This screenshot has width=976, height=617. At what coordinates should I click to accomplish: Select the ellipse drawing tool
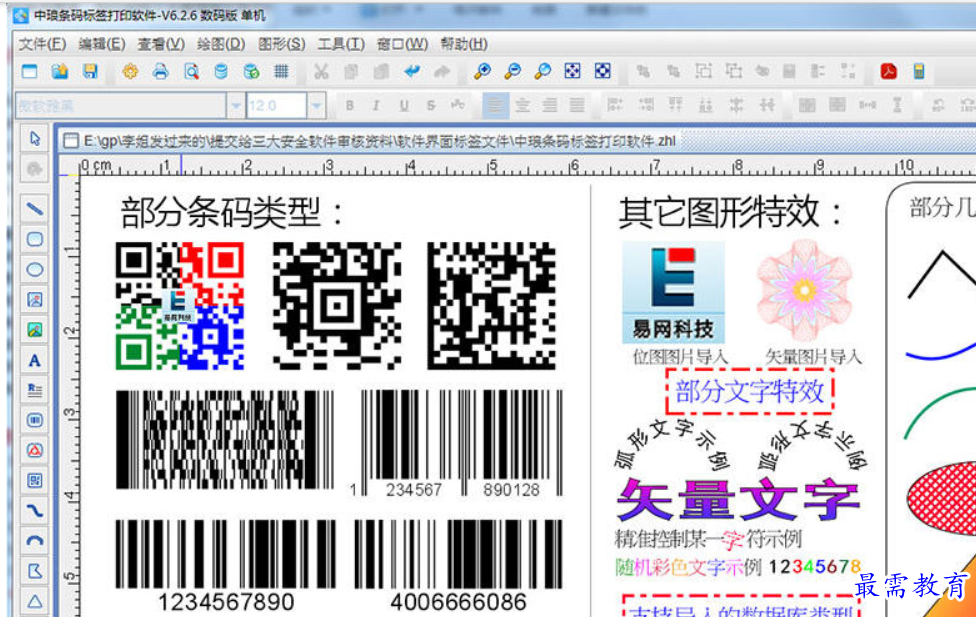(x=35, y=270)
